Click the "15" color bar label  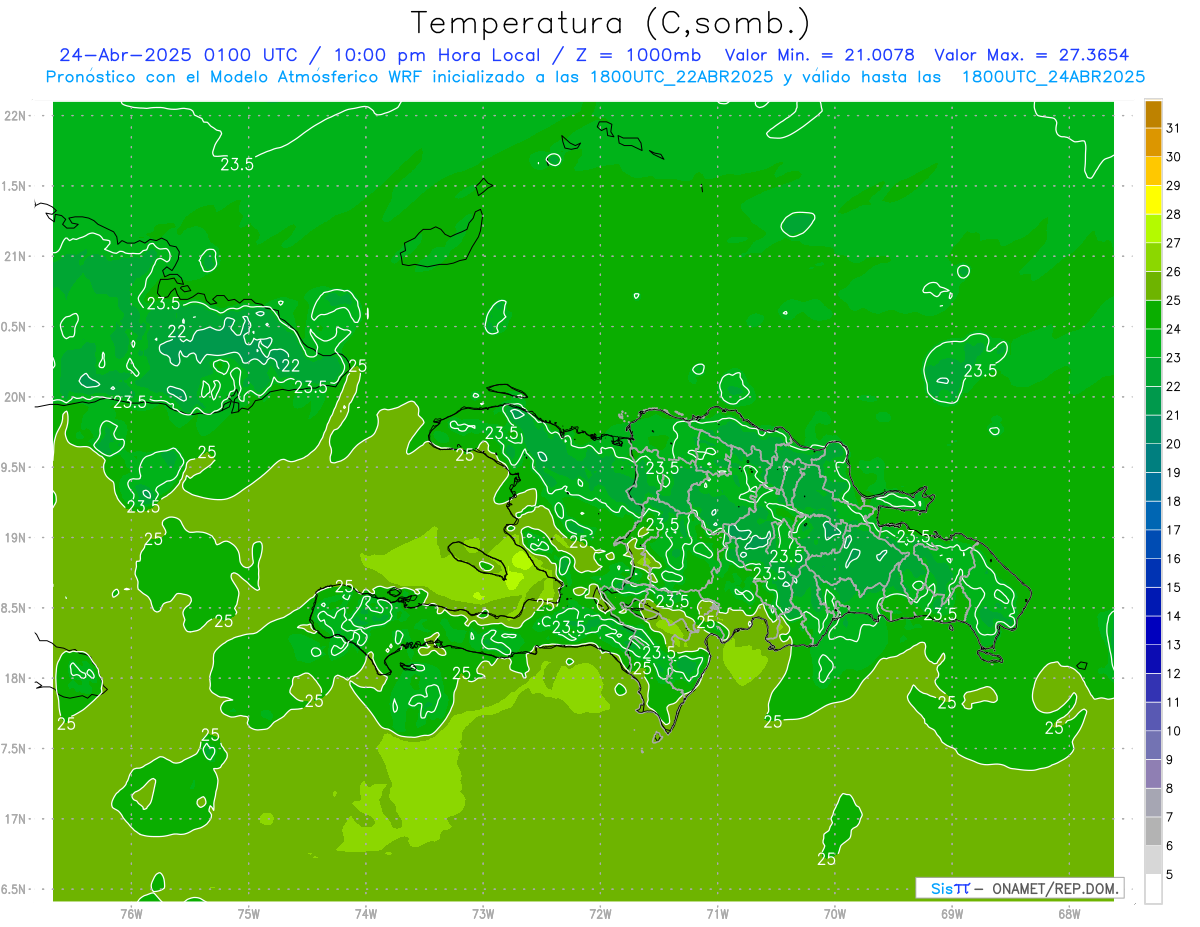(1174, 587)
